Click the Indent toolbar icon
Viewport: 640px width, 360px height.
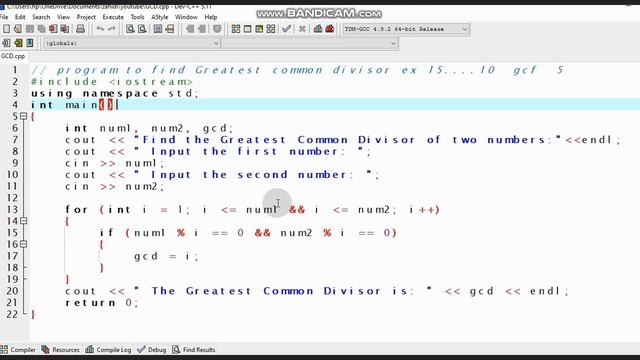coord(190,29)
